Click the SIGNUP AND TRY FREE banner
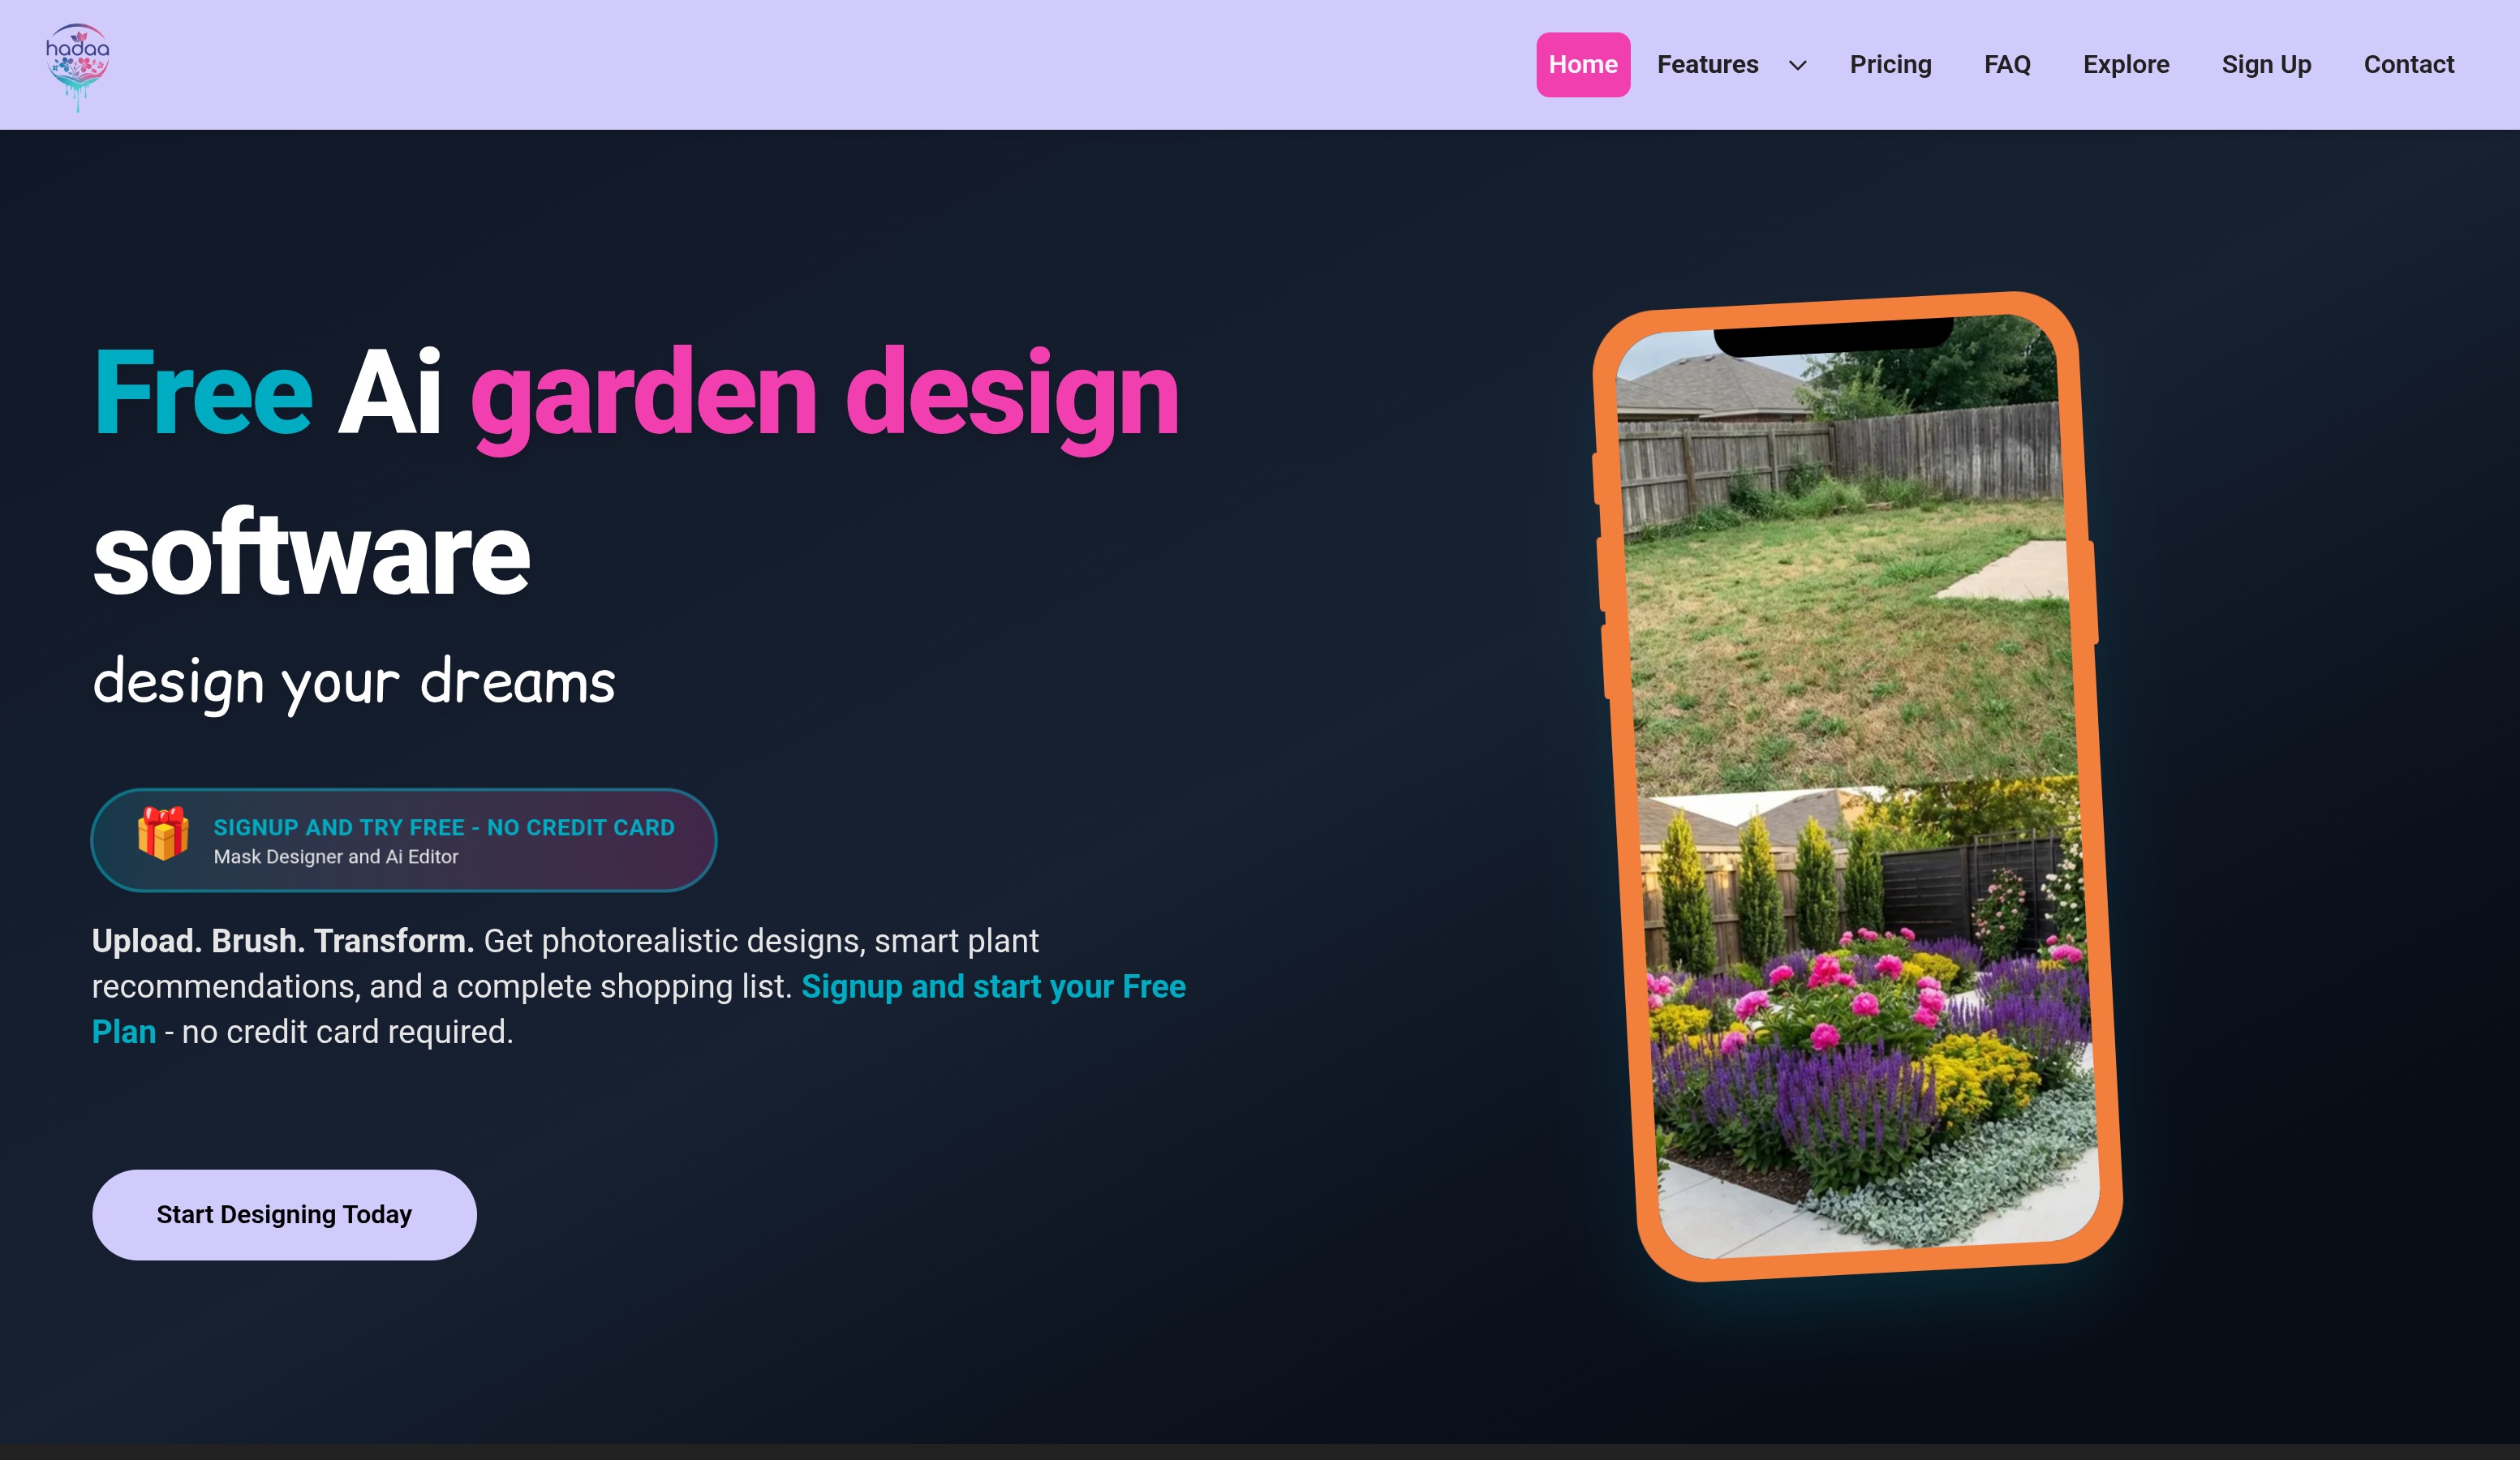The image size is (2520, 1460). [403, 839]
